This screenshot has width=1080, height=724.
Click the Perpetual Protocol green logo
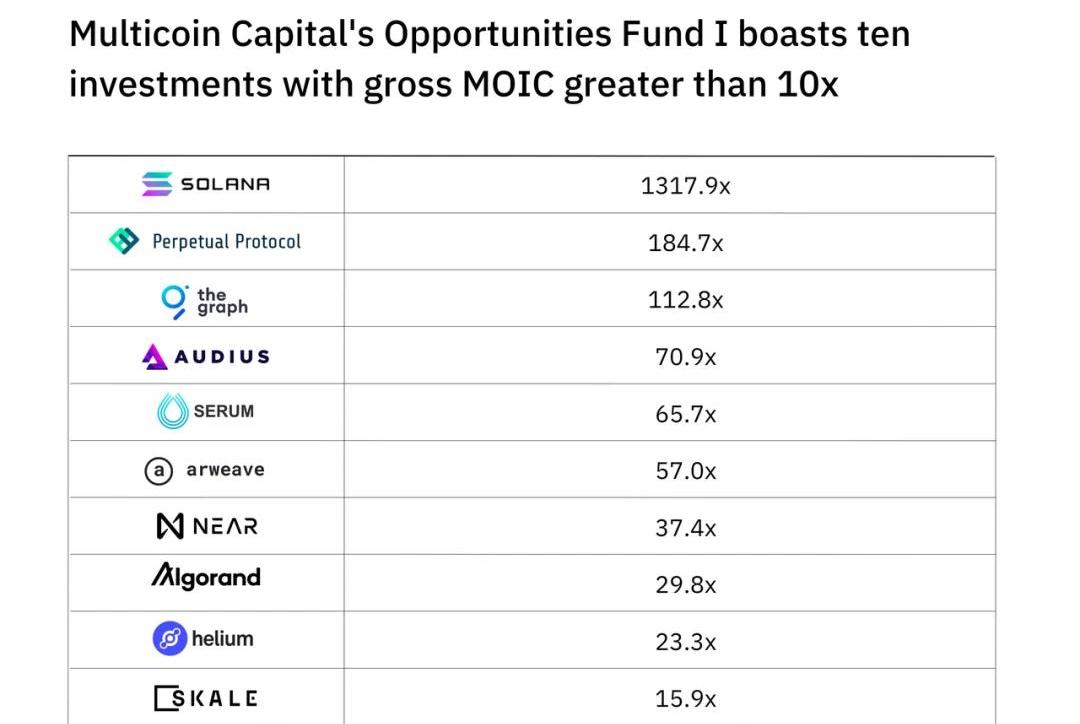click(x=124, y=241)
